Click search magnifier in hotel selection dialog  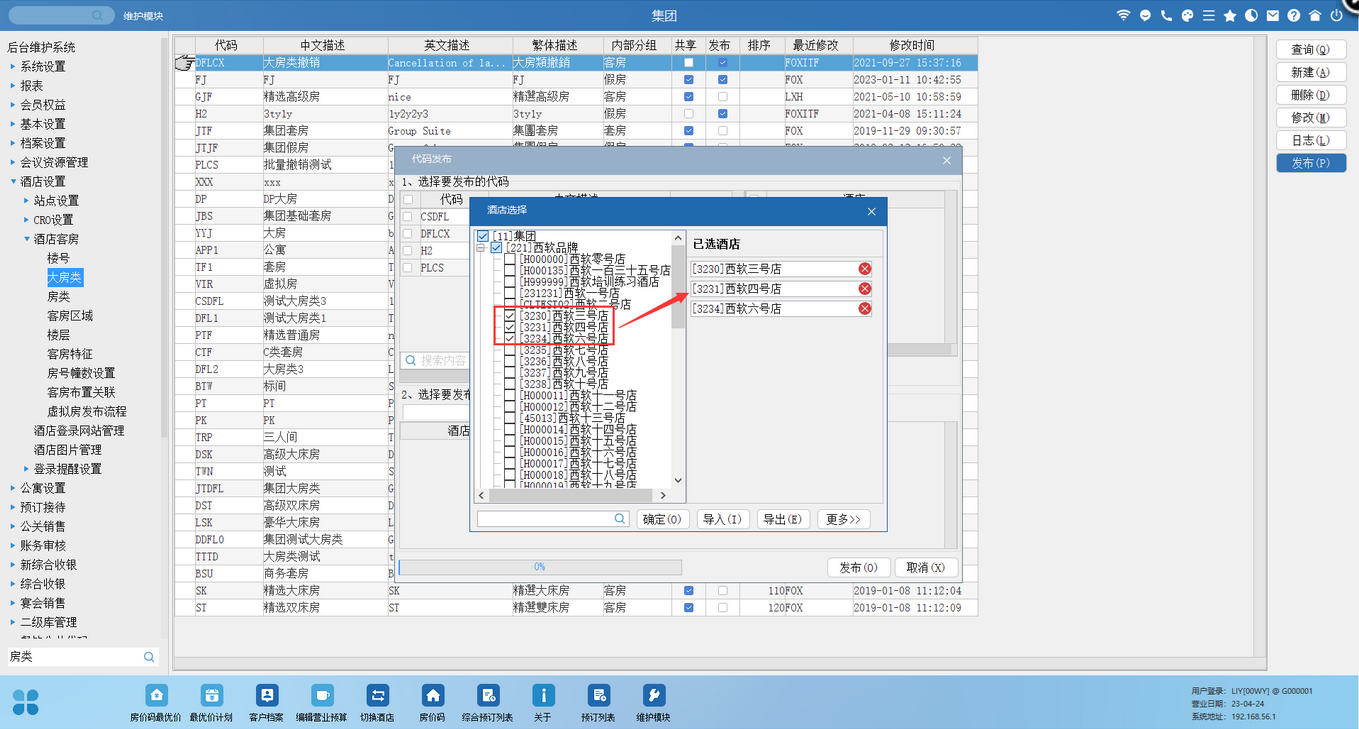point(620,519)
